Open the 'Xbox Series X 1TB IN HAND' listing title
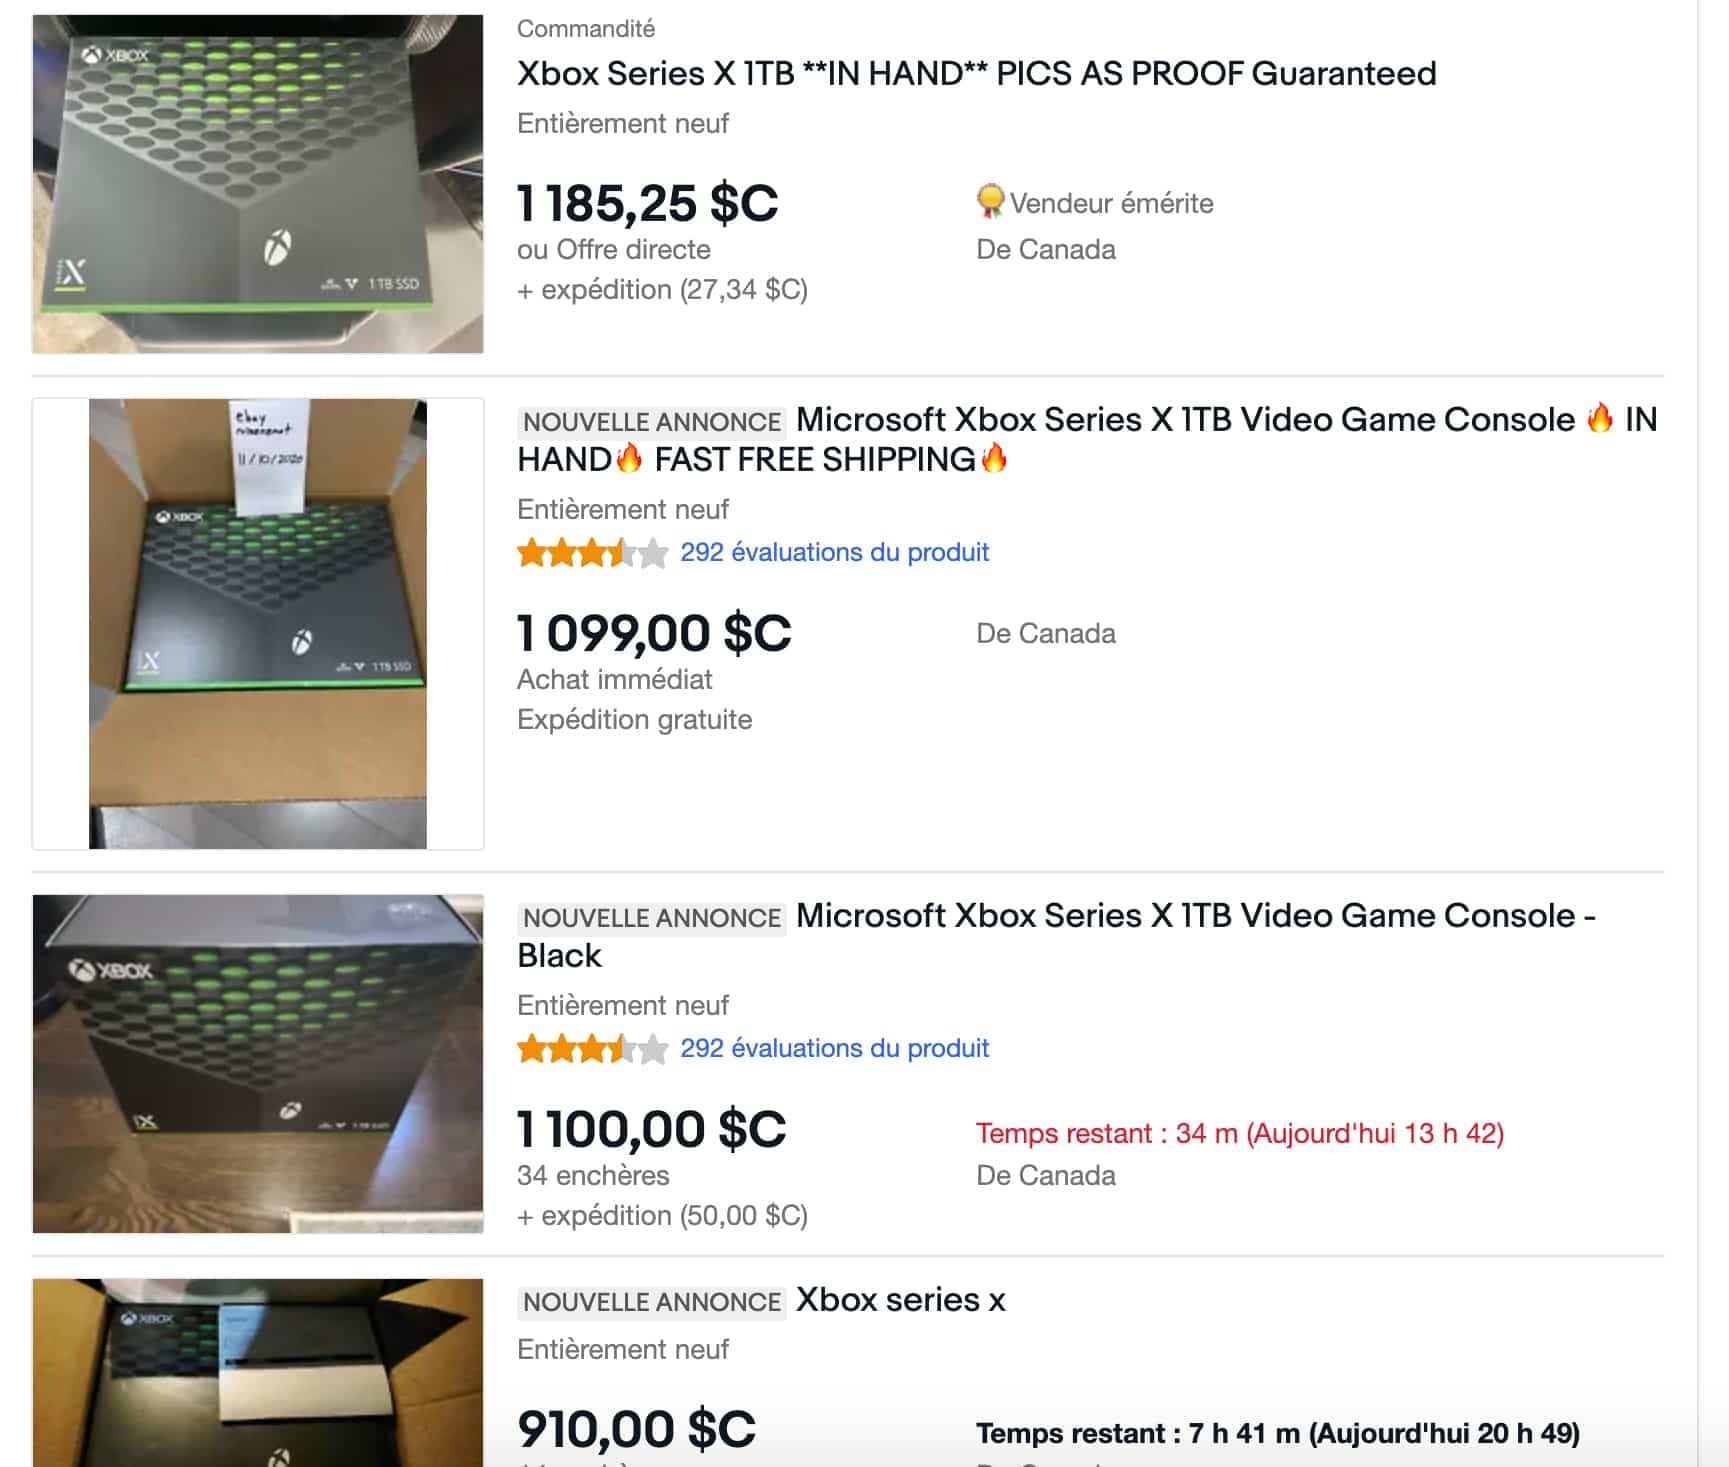 coord(976,73)
